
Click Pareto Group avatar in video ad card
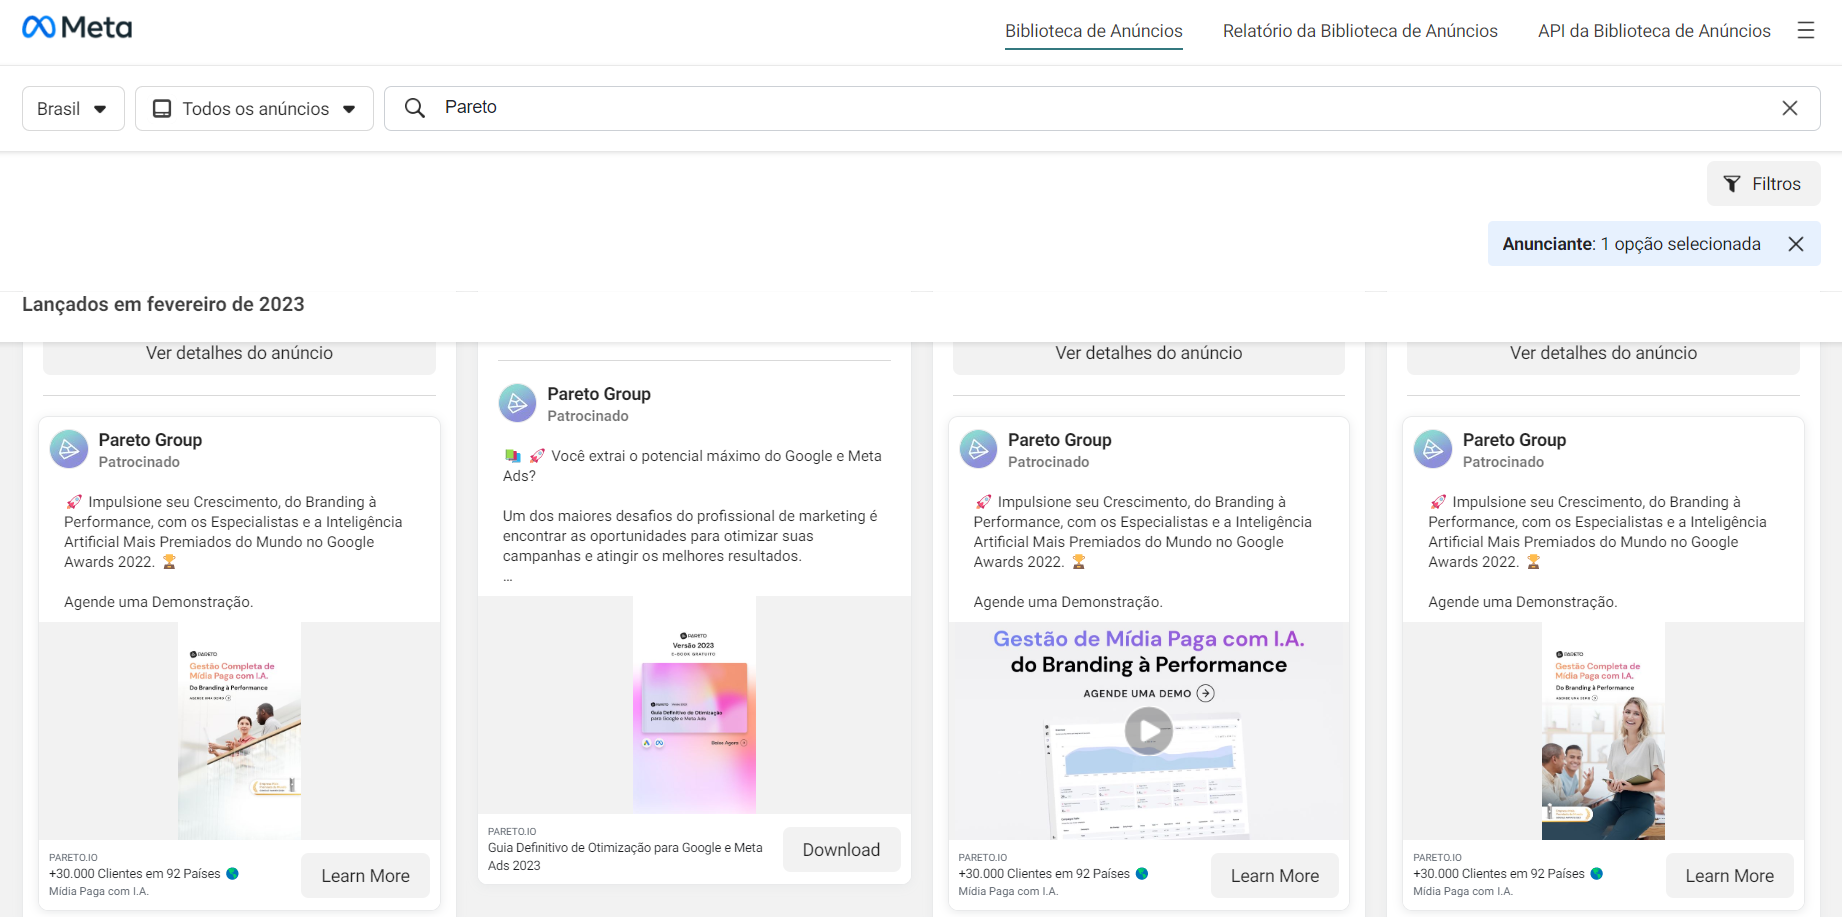[978, 449]
